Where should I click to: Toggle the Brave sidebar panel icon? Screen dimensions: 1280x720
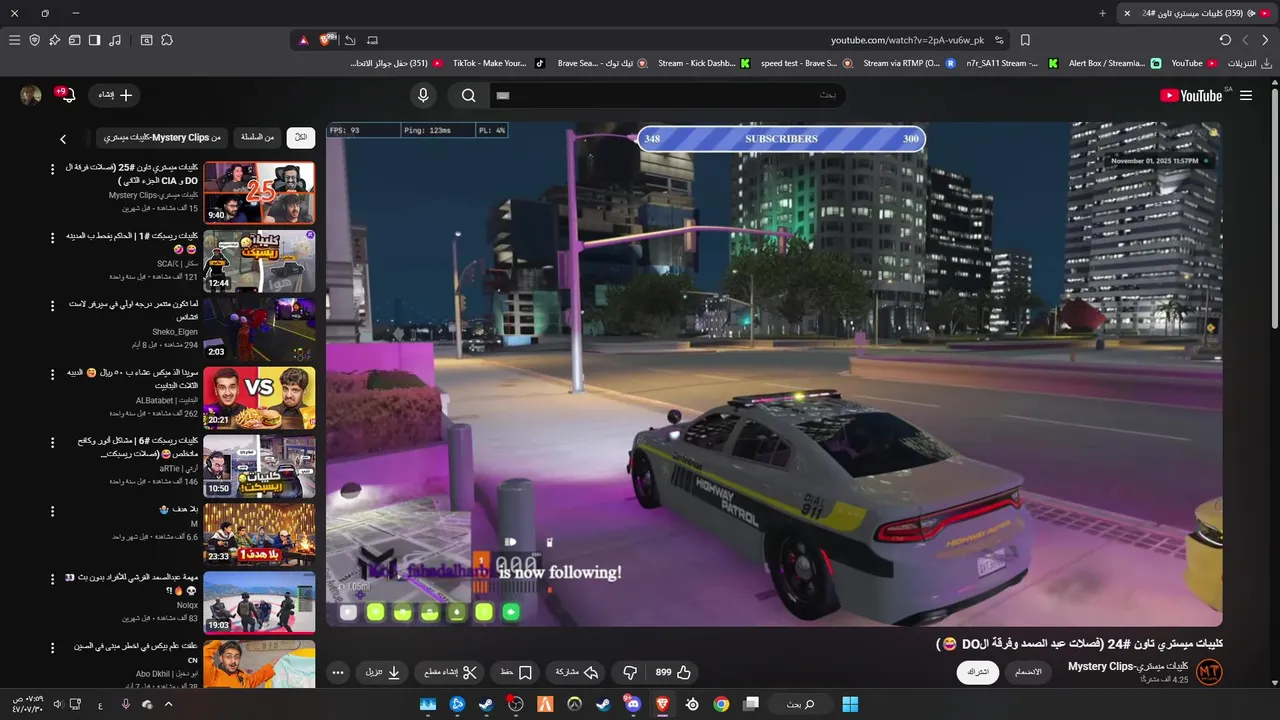click(x=94, y=40)
